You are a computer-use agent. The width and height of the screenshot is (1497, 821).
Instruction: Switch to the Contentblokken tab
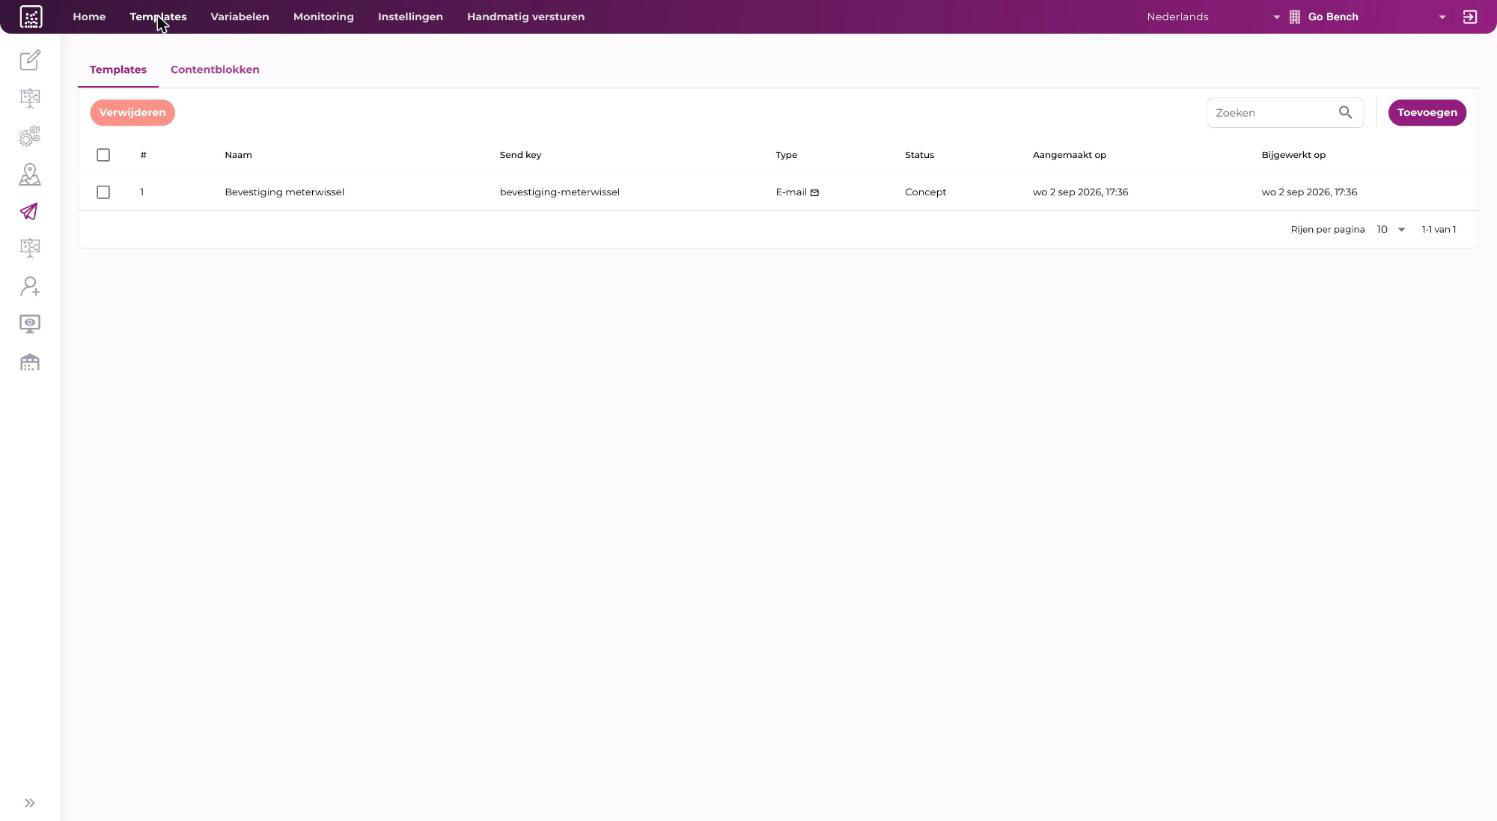pyautogui.click(x=215, y=70)
